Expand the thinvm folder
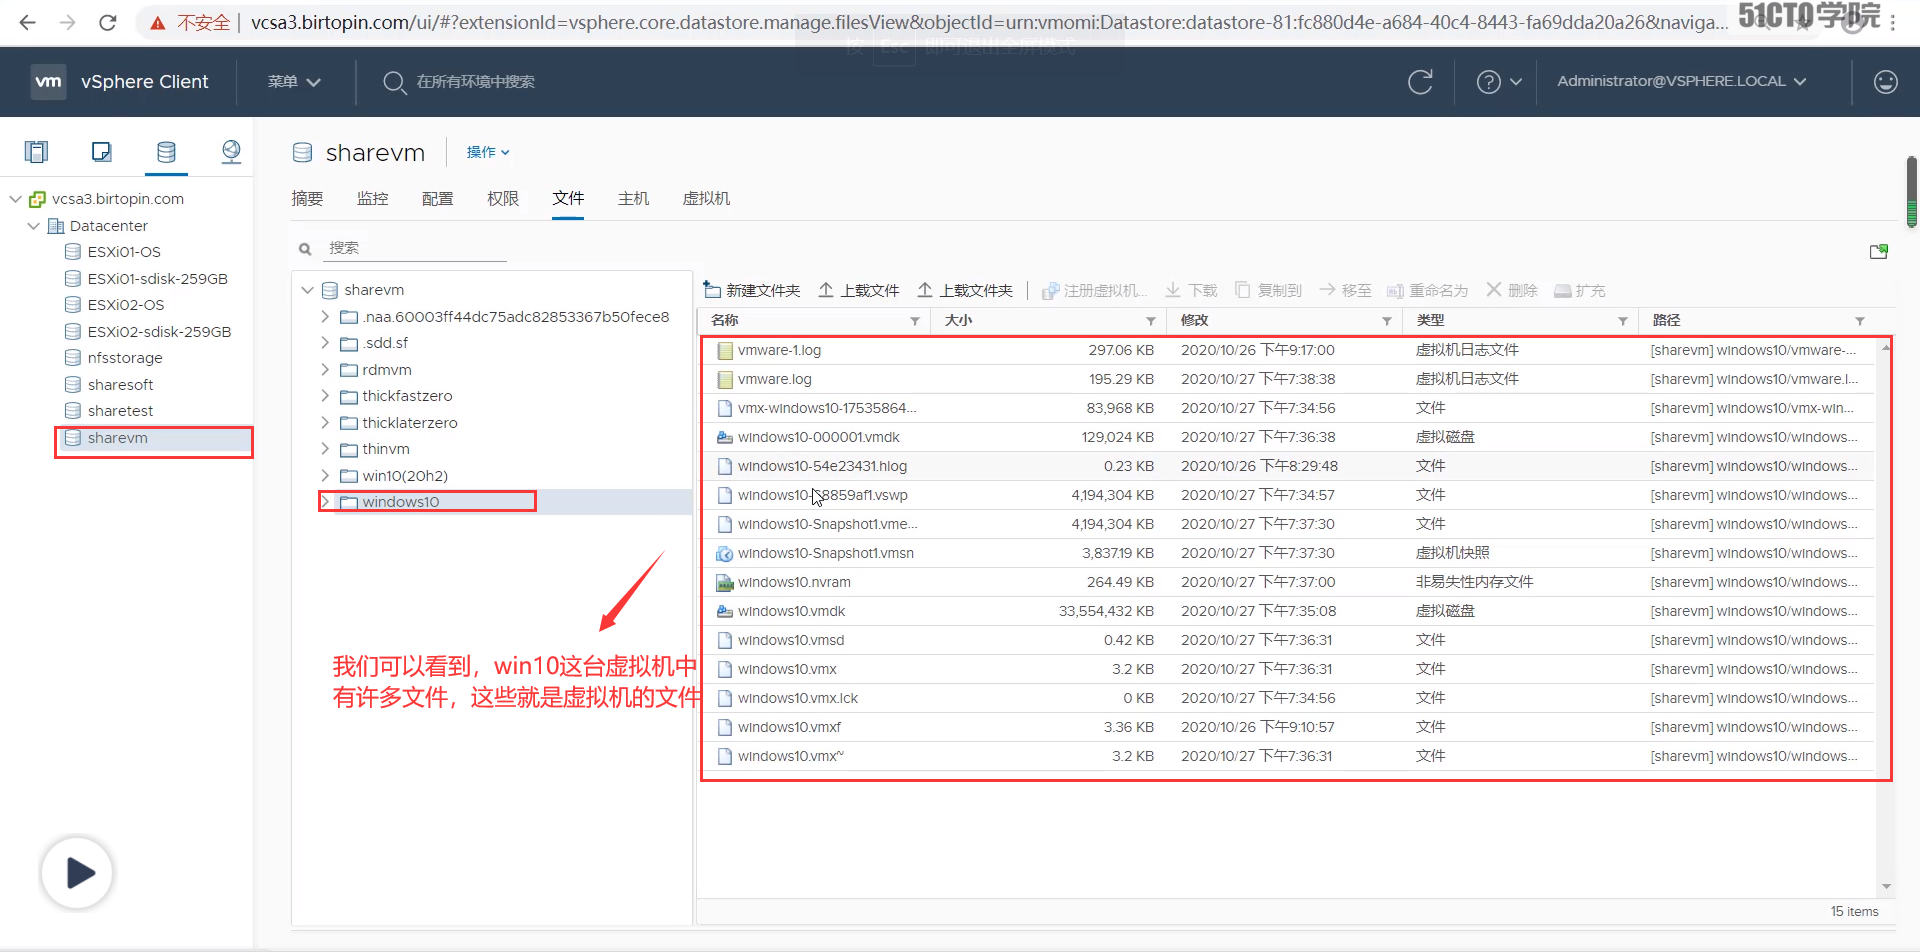 325,449
